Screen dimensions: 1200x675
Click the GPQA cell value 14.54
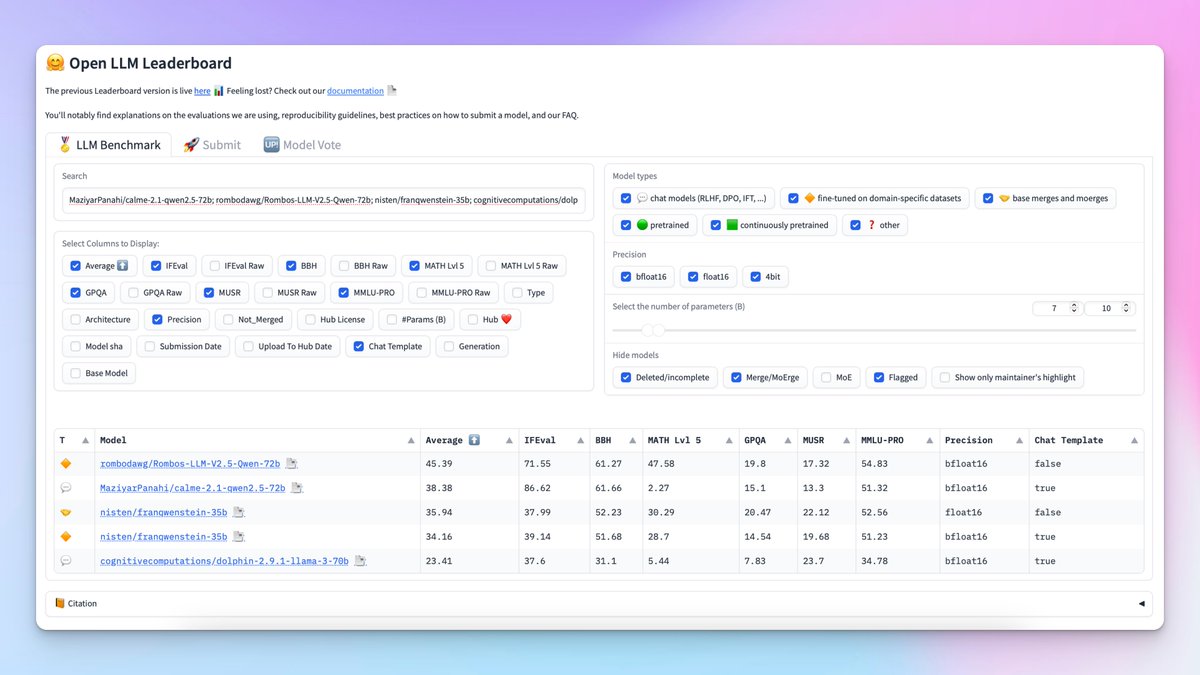(x=757, y=537)
